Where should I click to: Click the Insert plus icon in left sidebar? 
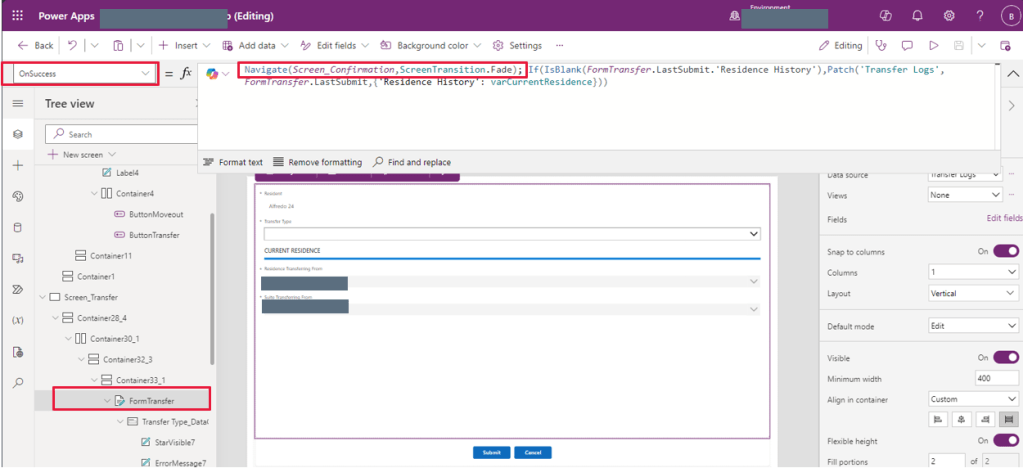point(17,165)
